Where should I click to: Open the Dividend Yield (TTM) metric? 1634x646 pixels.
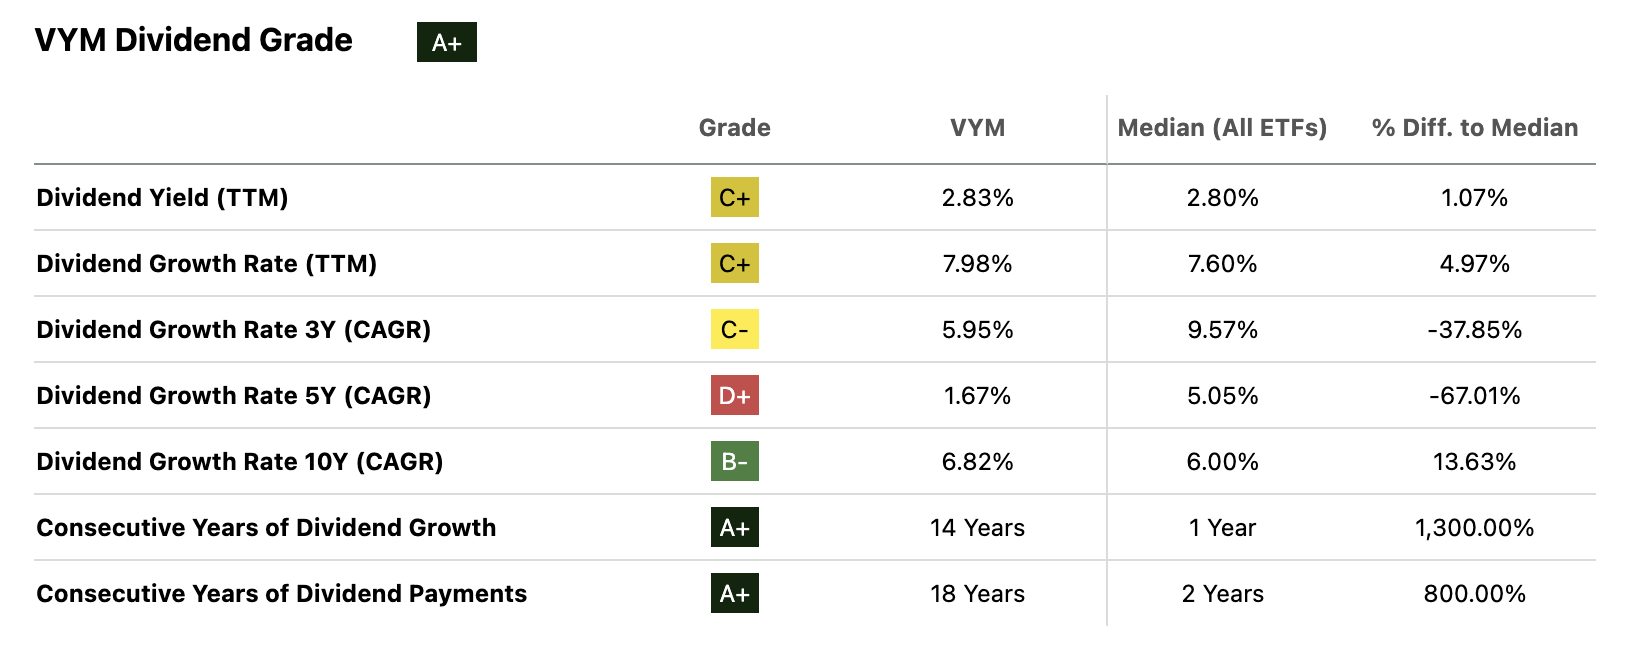coord(162,197)
